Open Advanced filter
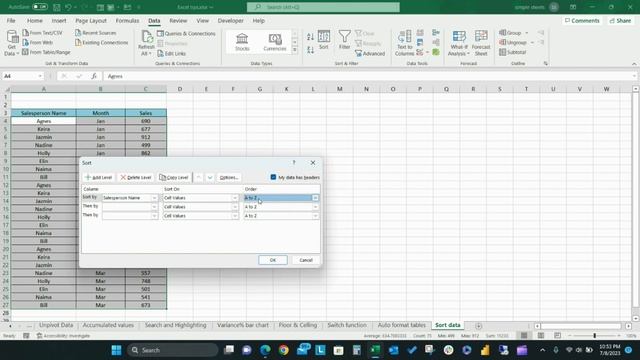Image resolution: width=640 pixels, height=360 pixels. coord(370,53)
